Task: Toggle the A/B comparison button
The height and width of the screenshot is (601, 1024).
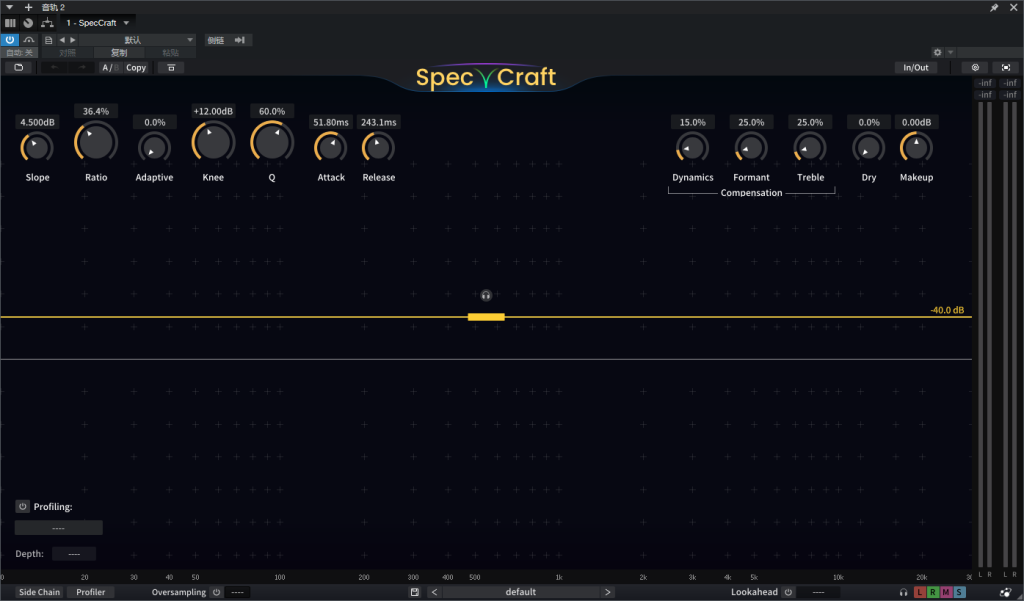Action: point(110,67)
